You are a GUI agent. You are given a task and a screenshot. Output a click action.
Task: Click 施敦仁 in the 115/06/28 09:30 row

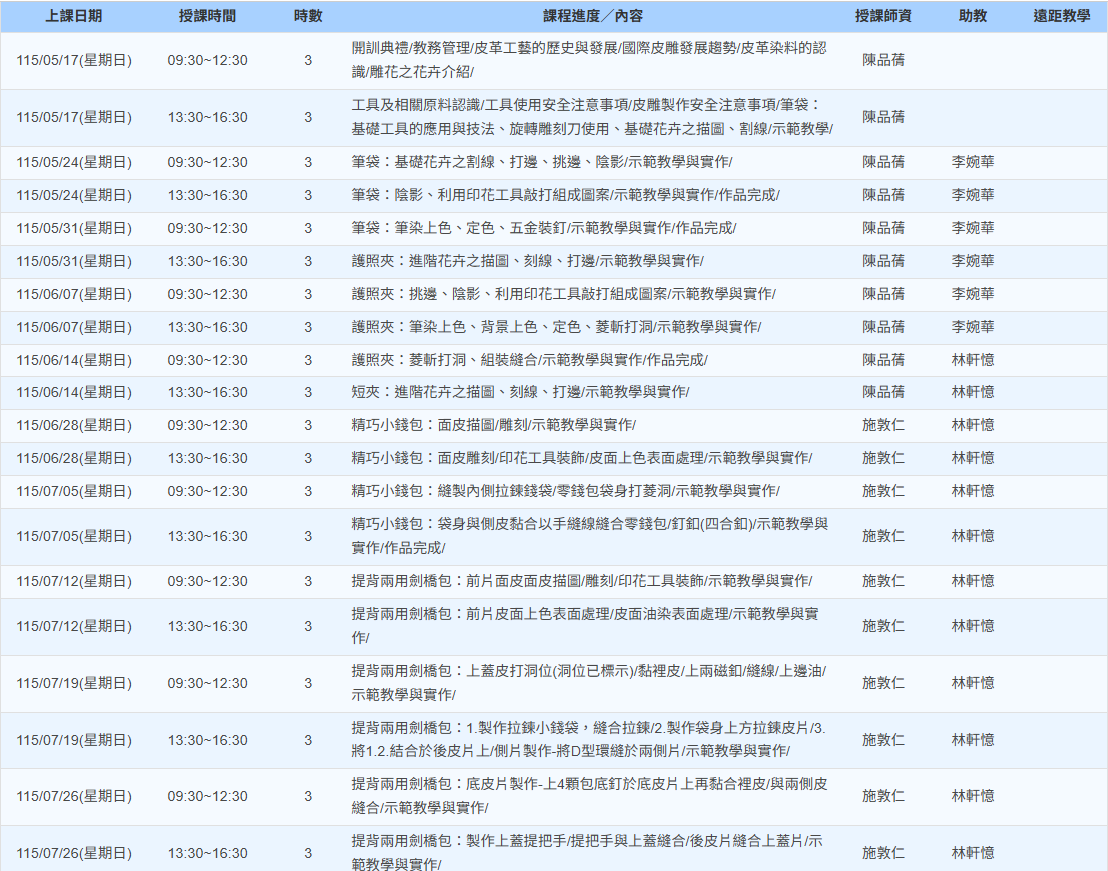coord(883,425)
